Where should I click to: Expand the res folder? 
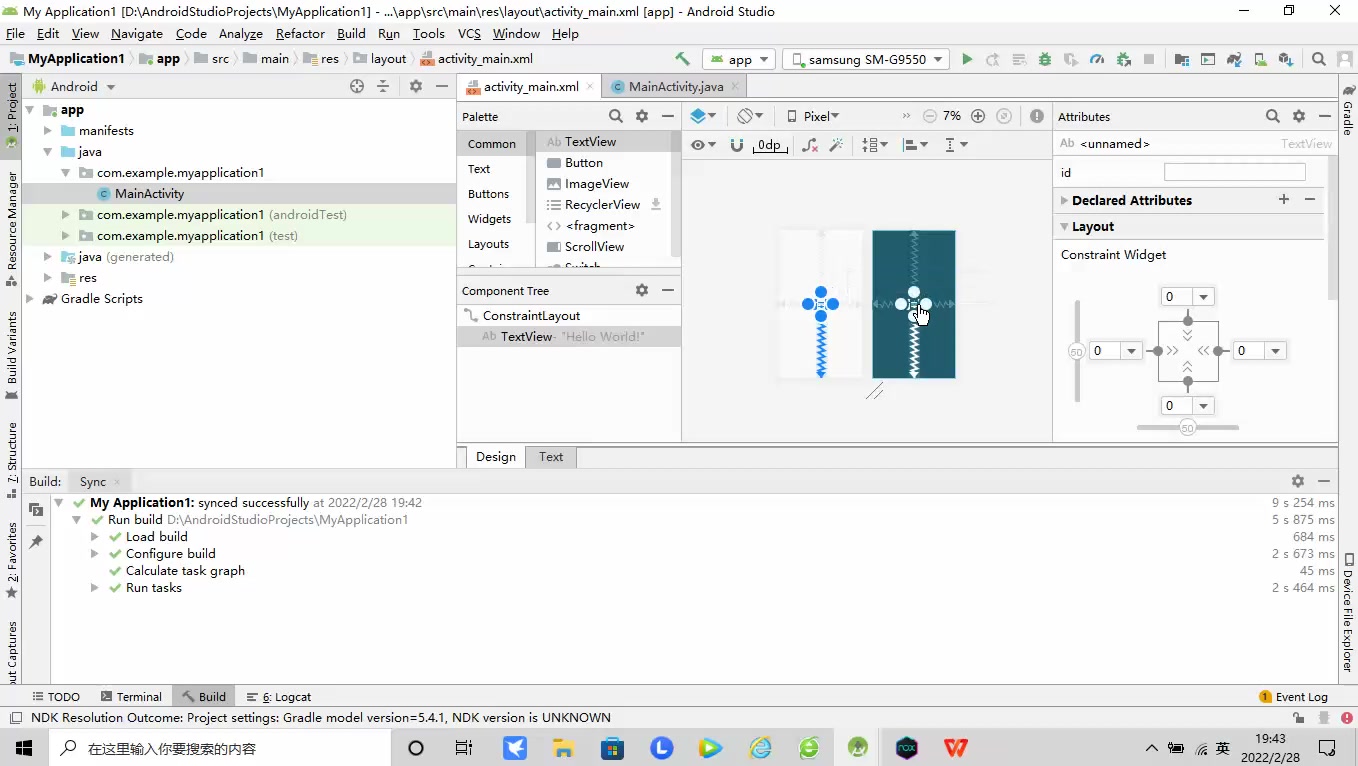pos(48,278)
